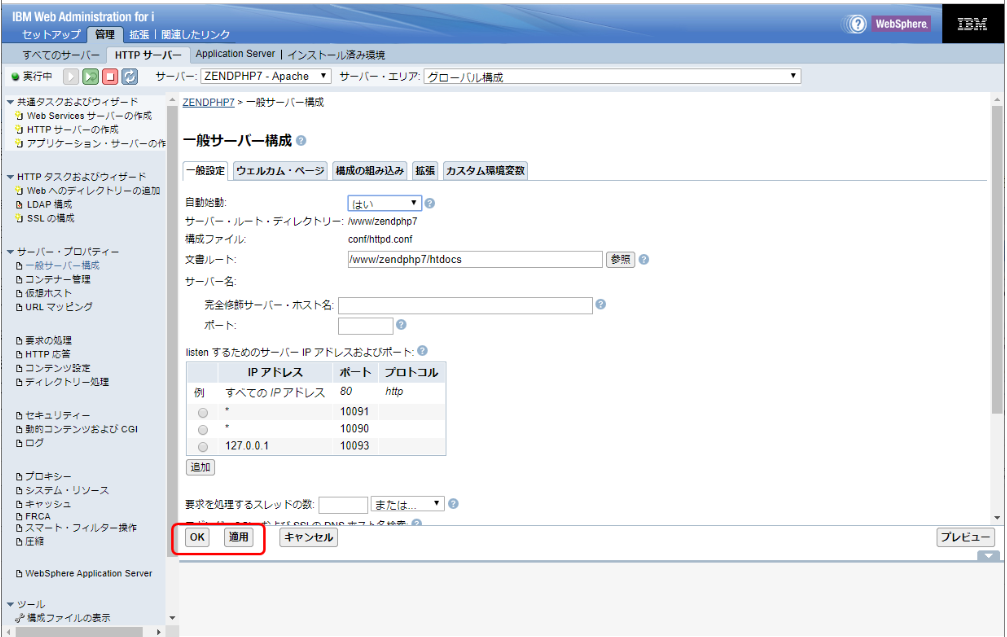
Task: Open the 自動始動 dropdown
Action: (x=385, y=204)
